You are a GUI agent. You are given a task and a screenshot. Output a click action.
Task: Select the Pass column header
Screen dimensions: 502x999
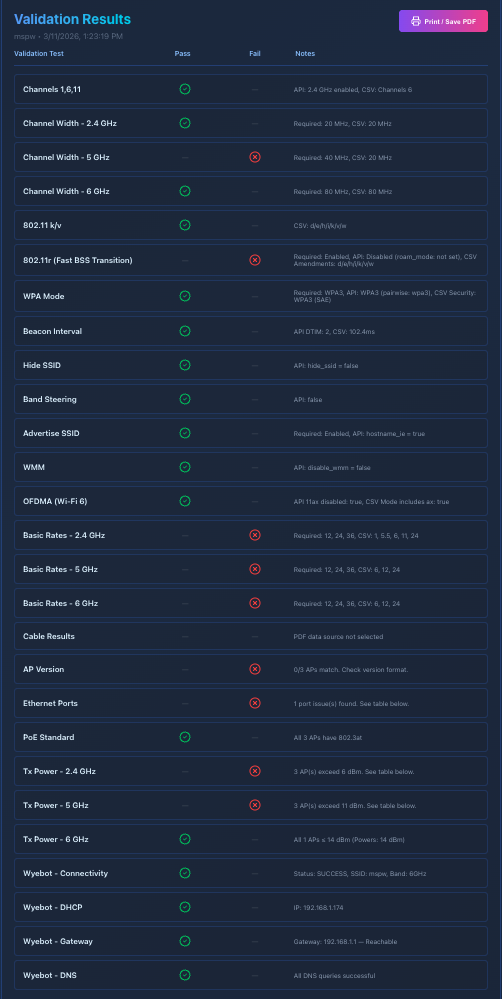[x=182, y=54]
